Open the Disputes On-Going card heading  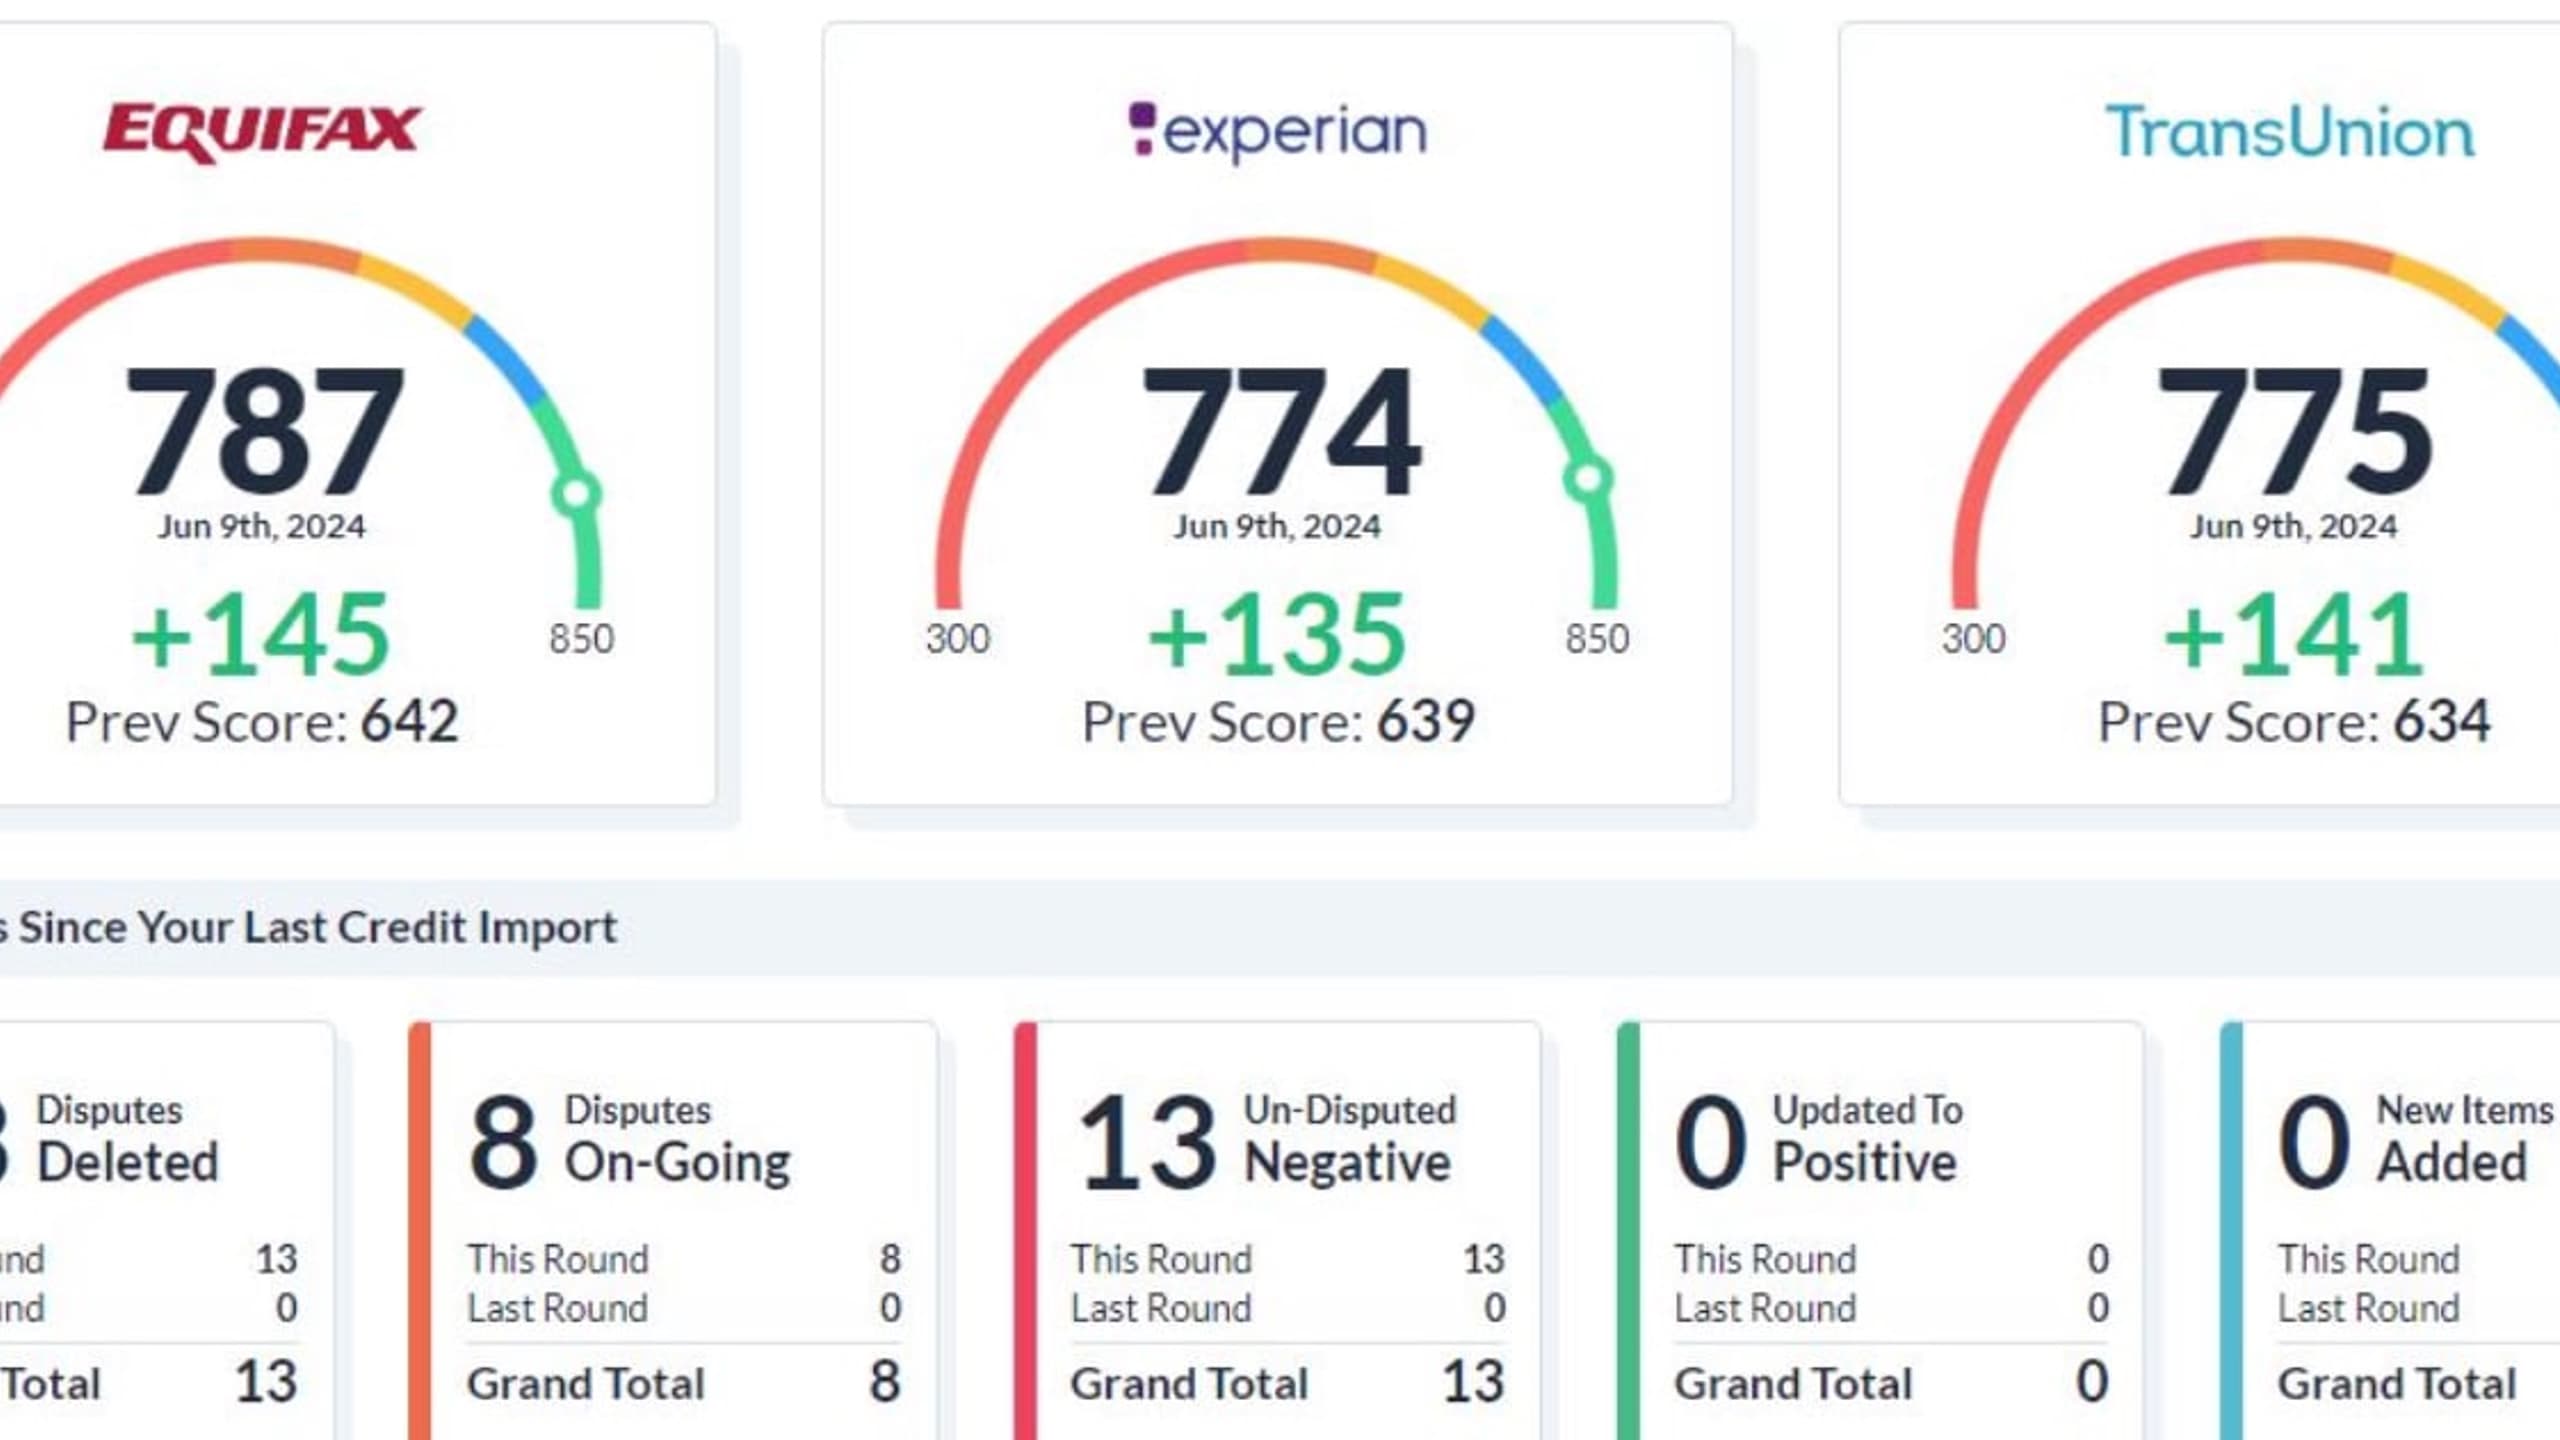pyautogui.click(x=677, y=1138)
